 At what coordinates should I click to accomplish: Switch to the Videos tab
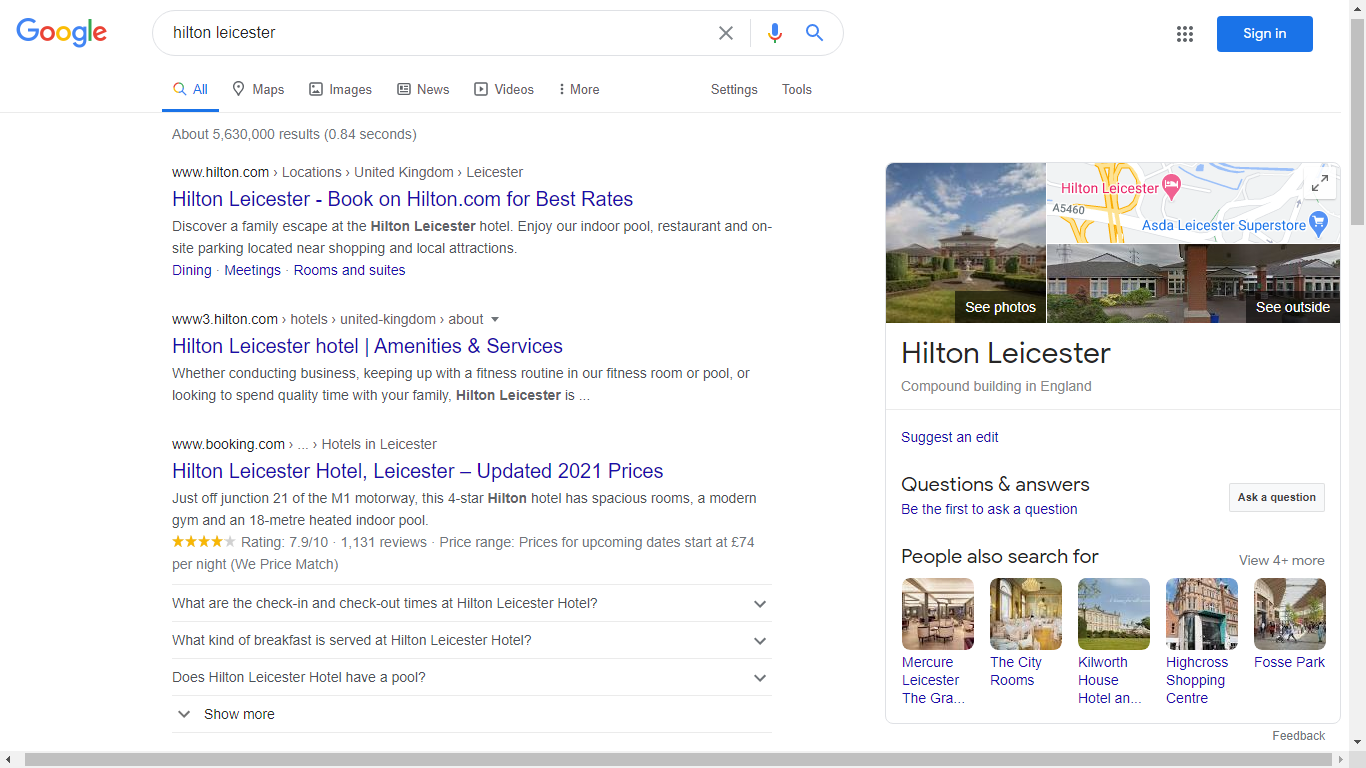504,89
